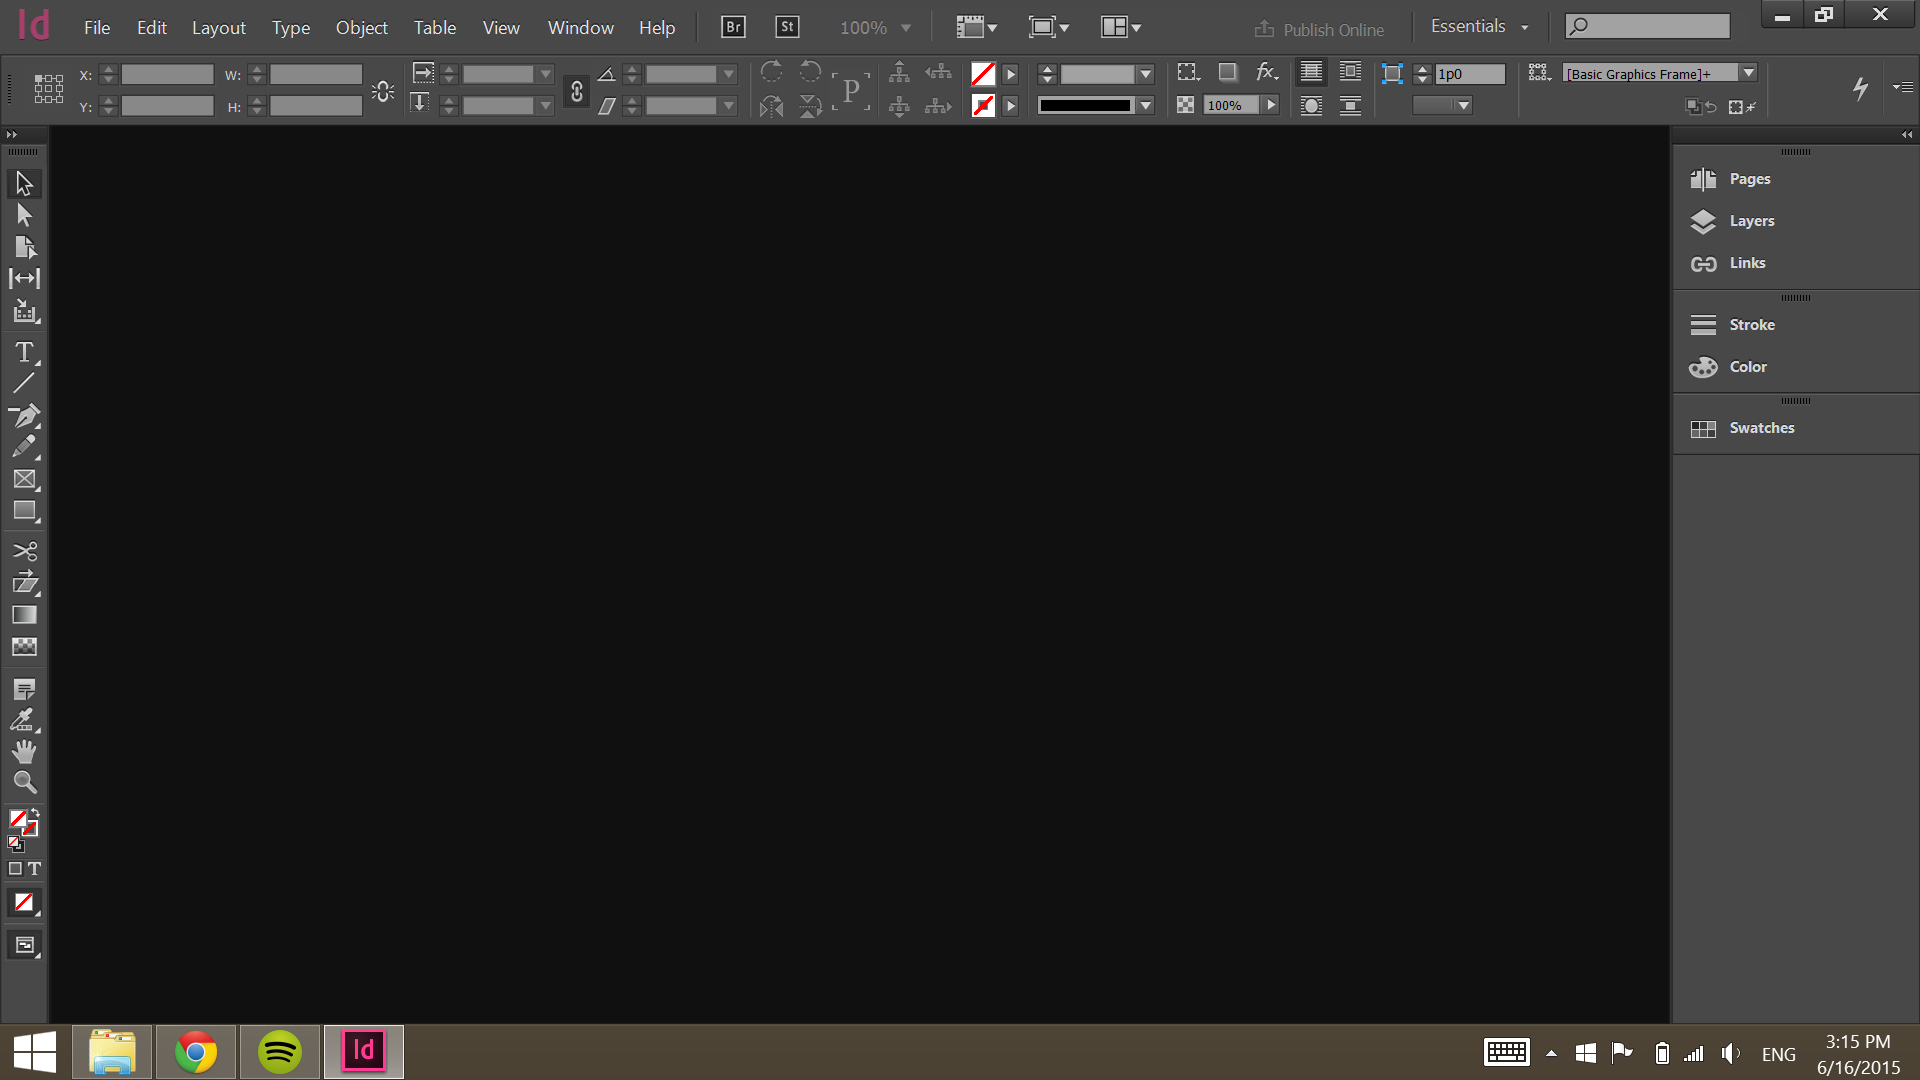Open the Pages panel
Screen dimensions: 1920x1080
tap(1749, 178)
